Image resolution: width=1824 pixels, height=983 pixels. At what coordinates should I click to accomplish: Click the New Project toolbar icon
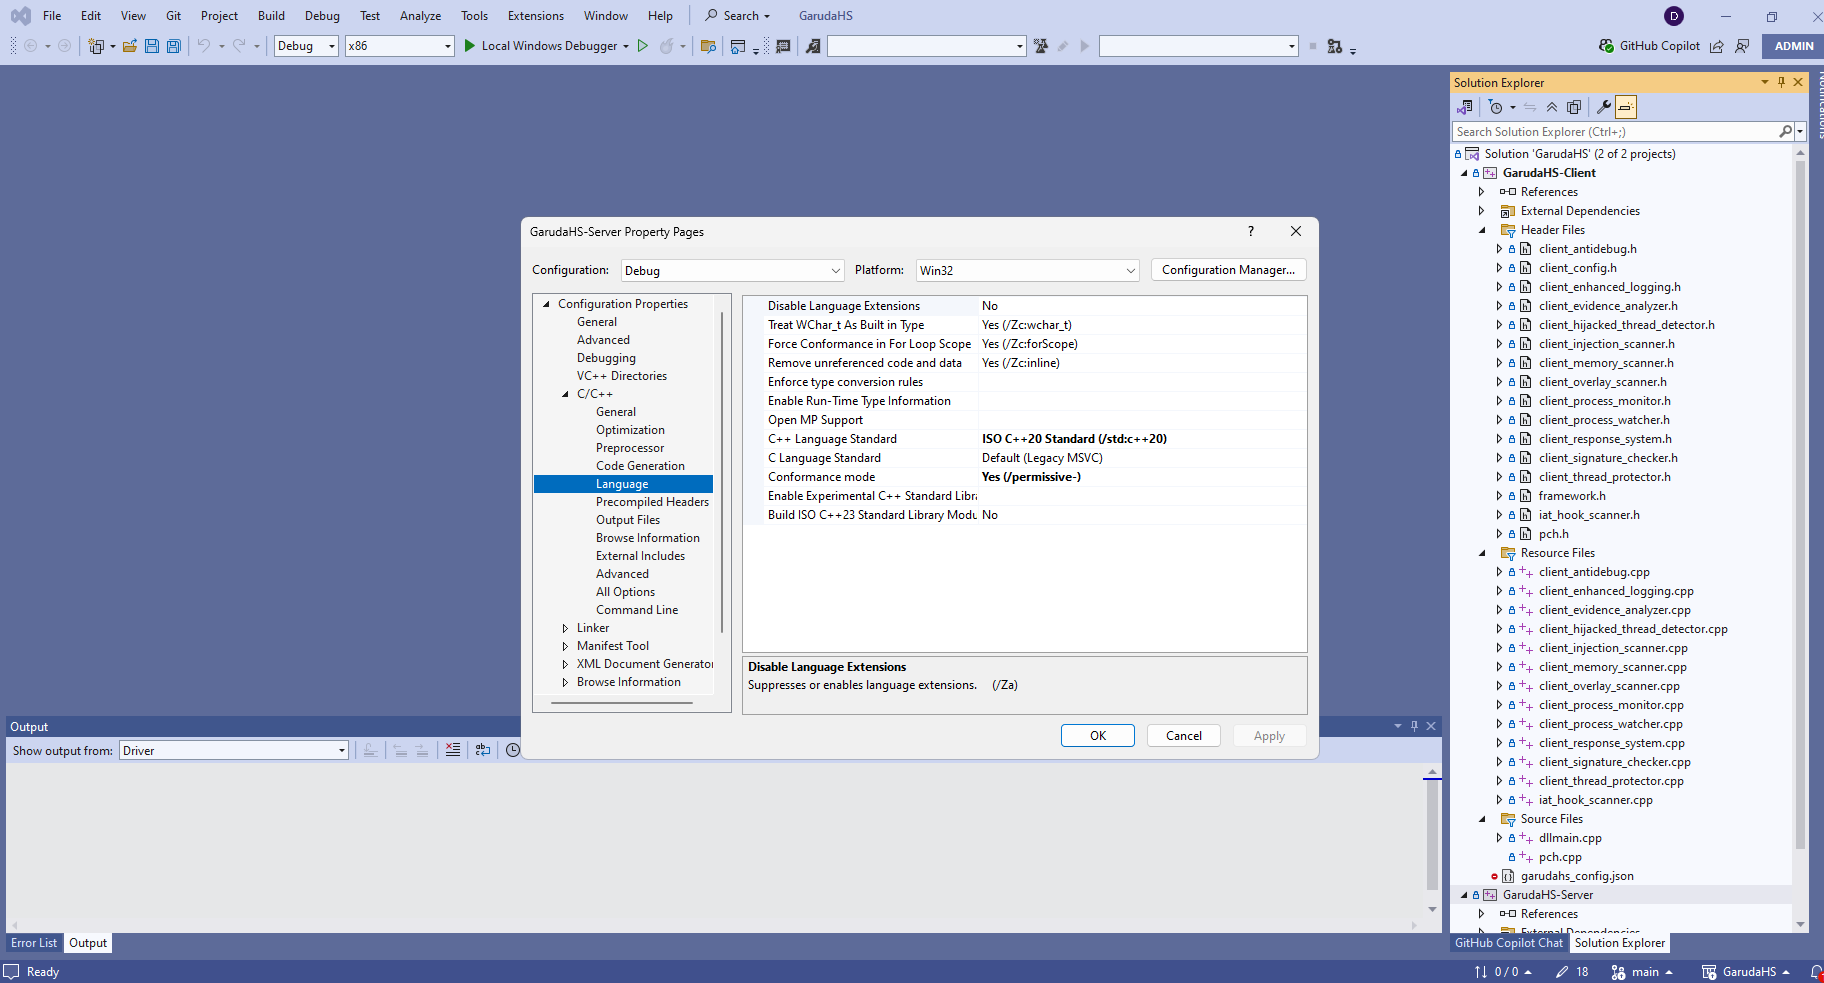pos(96,46)
